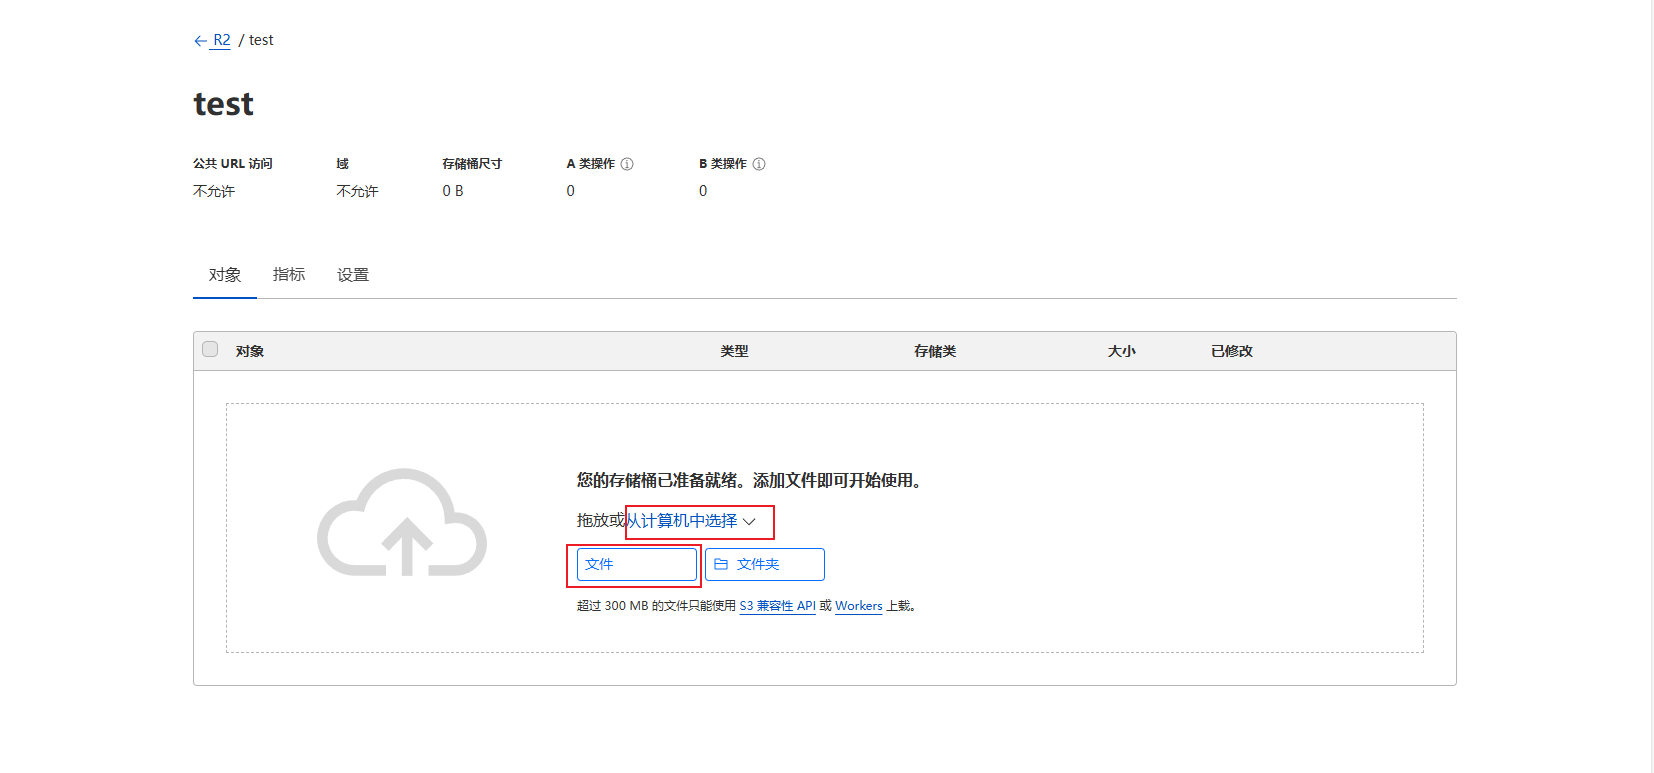
Task: Open the Workers link
Action: tap(858, 606)
